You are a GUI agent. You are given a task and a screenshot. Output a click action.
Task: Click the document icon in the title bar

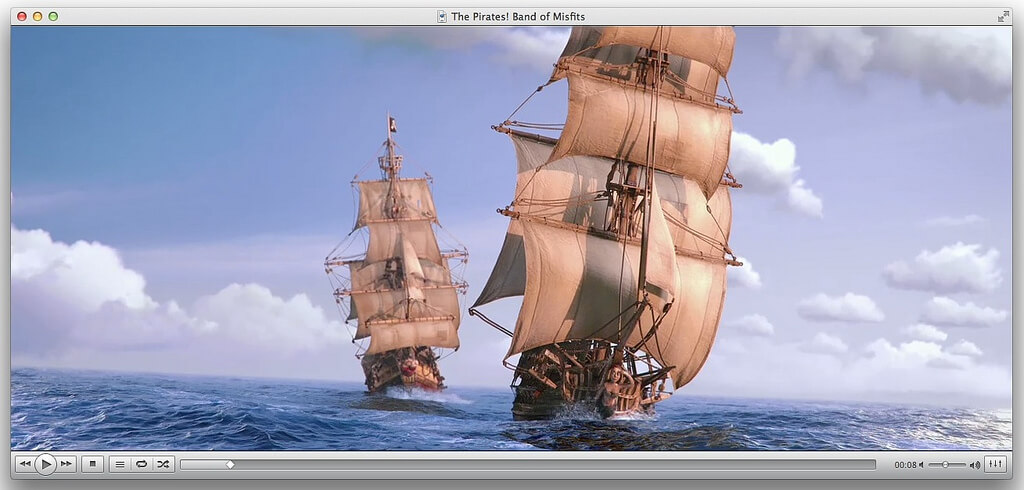click(x=442, y=16)
